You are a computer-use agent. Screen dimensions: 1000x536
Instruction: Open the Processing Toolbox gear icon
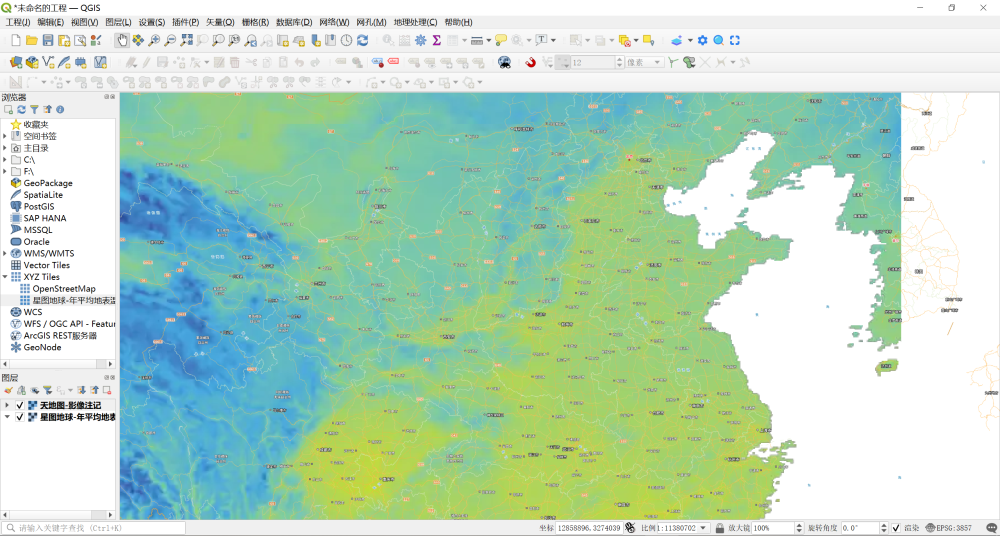420,40
